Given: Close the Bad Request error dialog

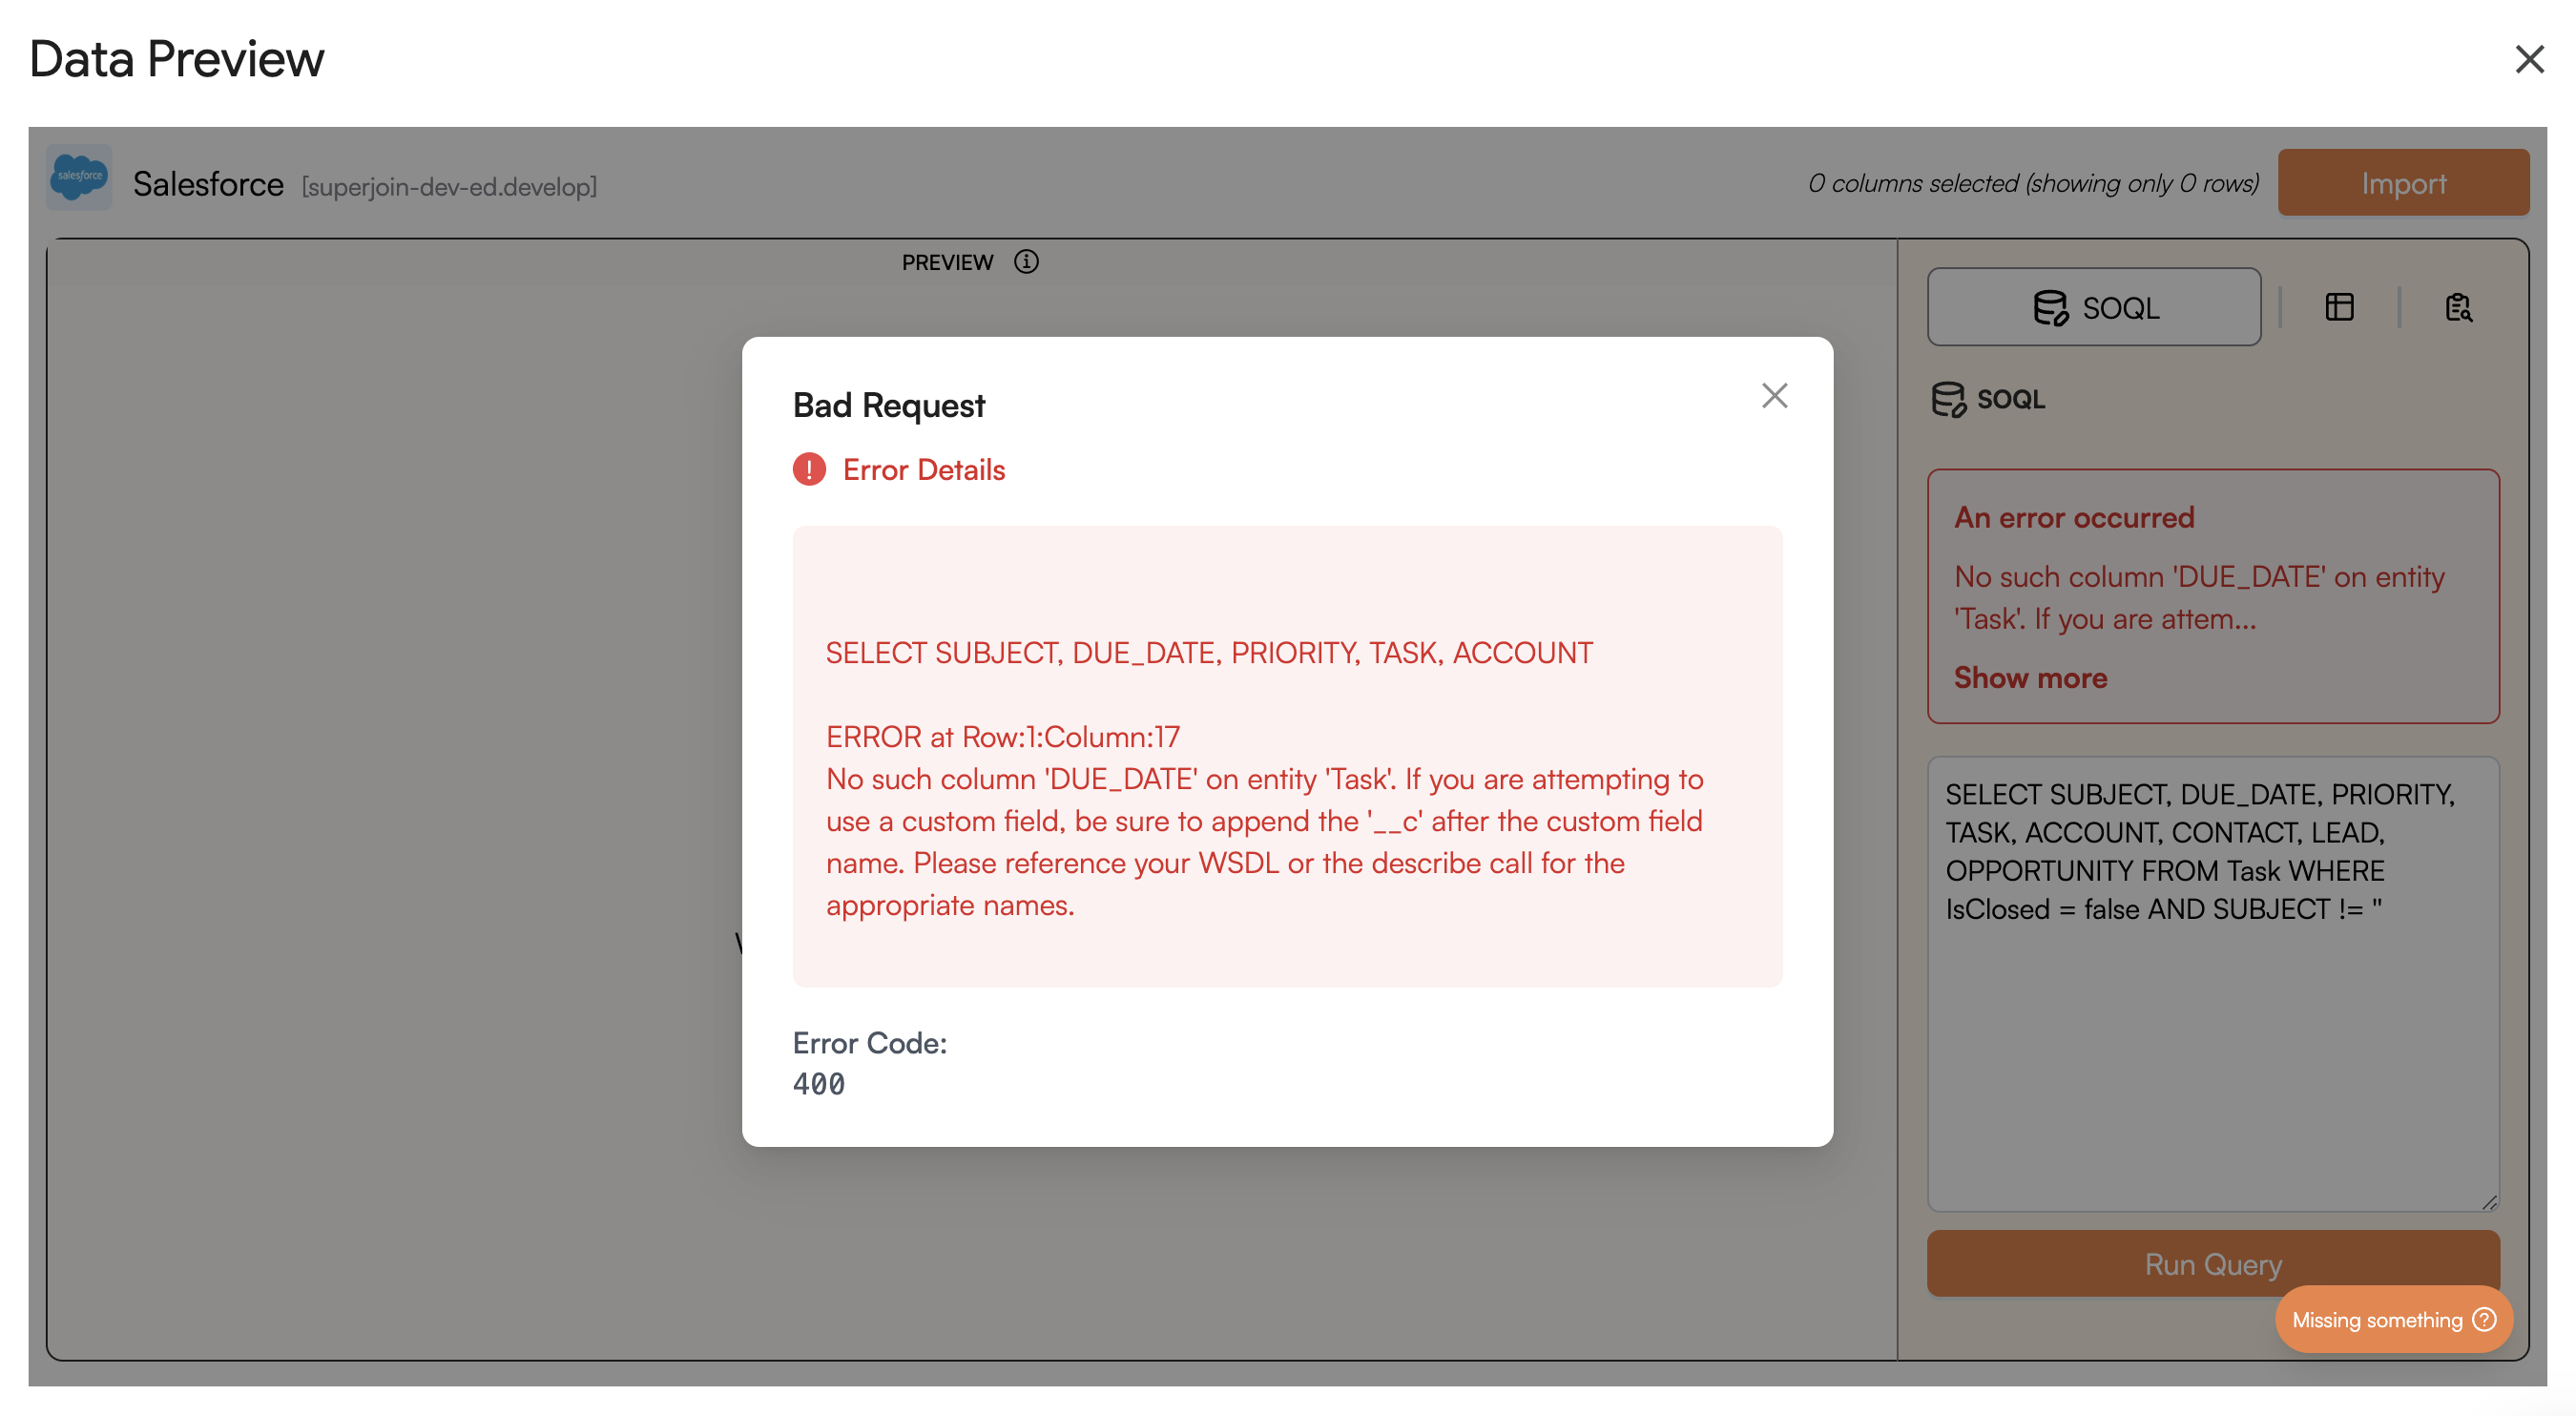Looking at the screenshot, I should [x=1774, y=396].
